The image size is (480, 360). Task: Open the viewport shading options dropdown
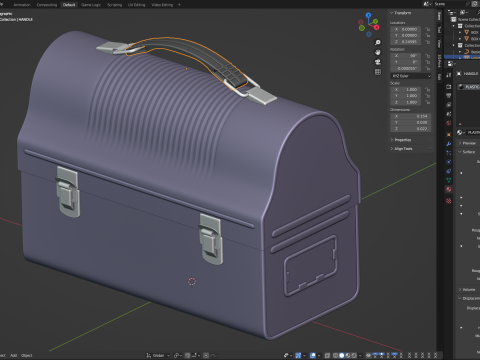(360, 355)
